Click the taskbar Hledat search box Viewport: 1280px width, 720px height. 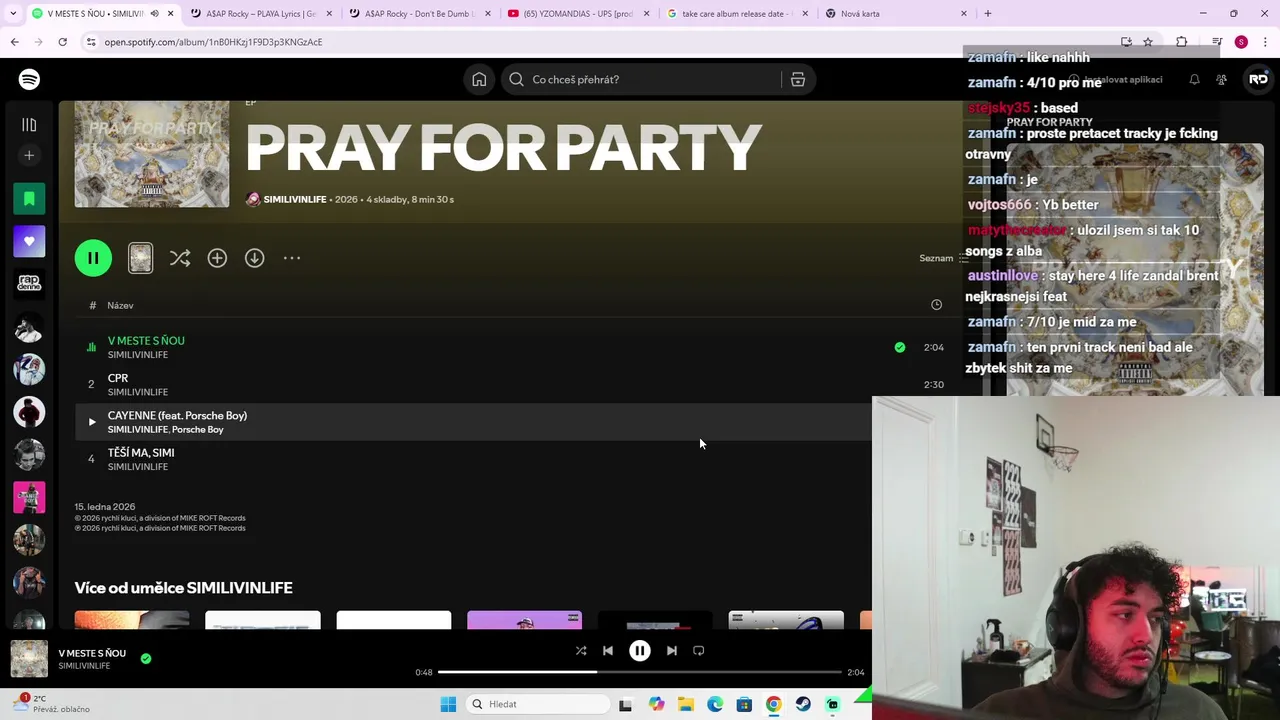click(x=539, y=704)
